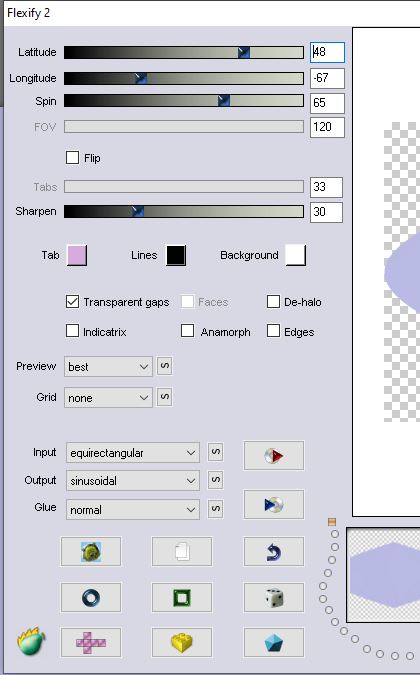420x675 pixels.
Task: Open the Preview quality dropdown
Action: [x=108, y=367]
